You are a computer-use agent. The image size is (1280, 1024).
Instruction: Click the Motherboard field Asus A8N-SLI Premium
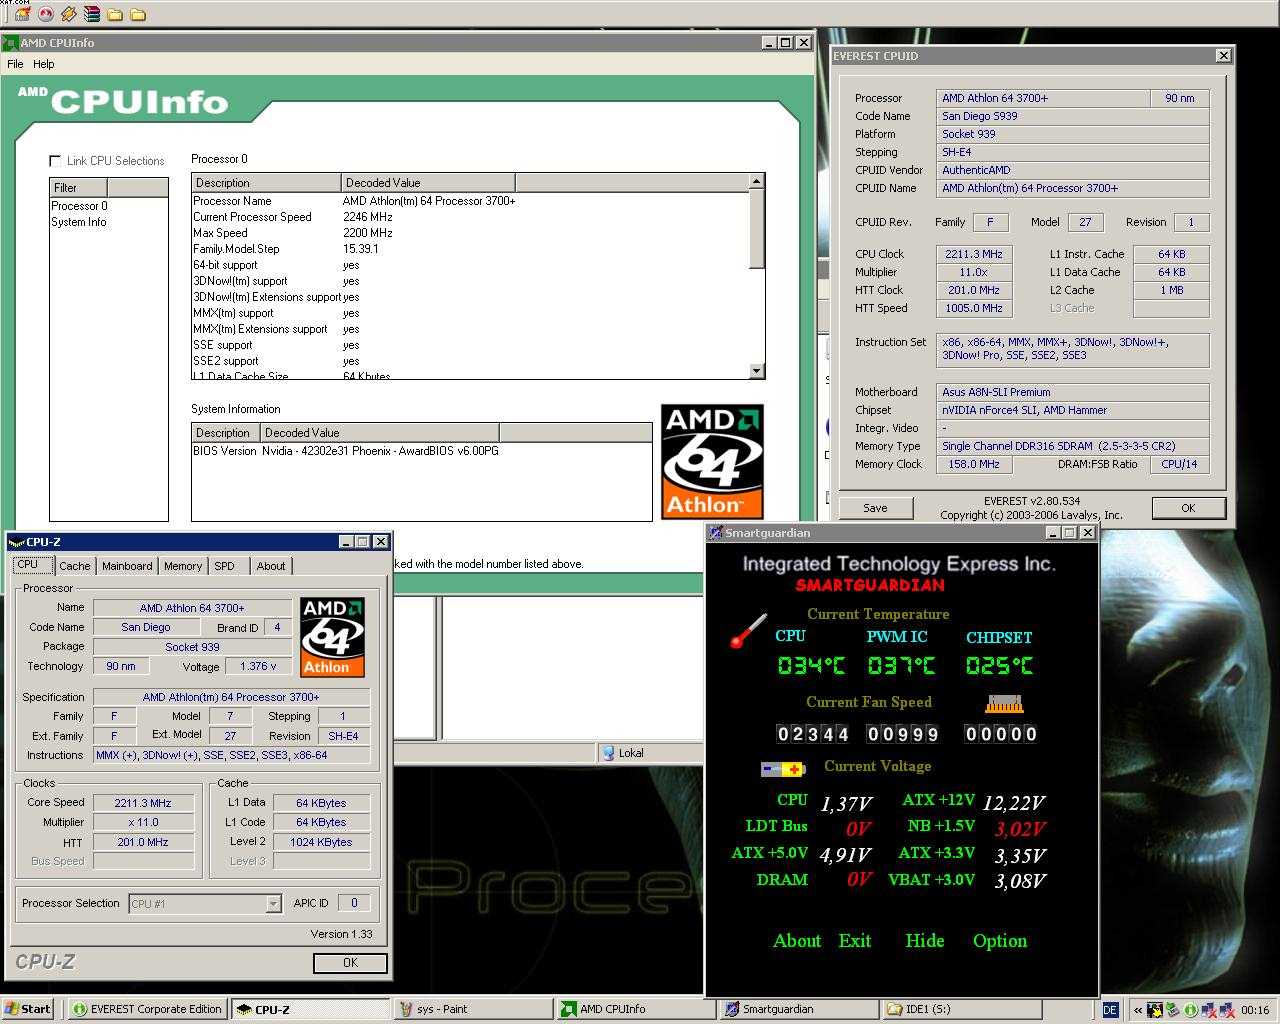1072,392
